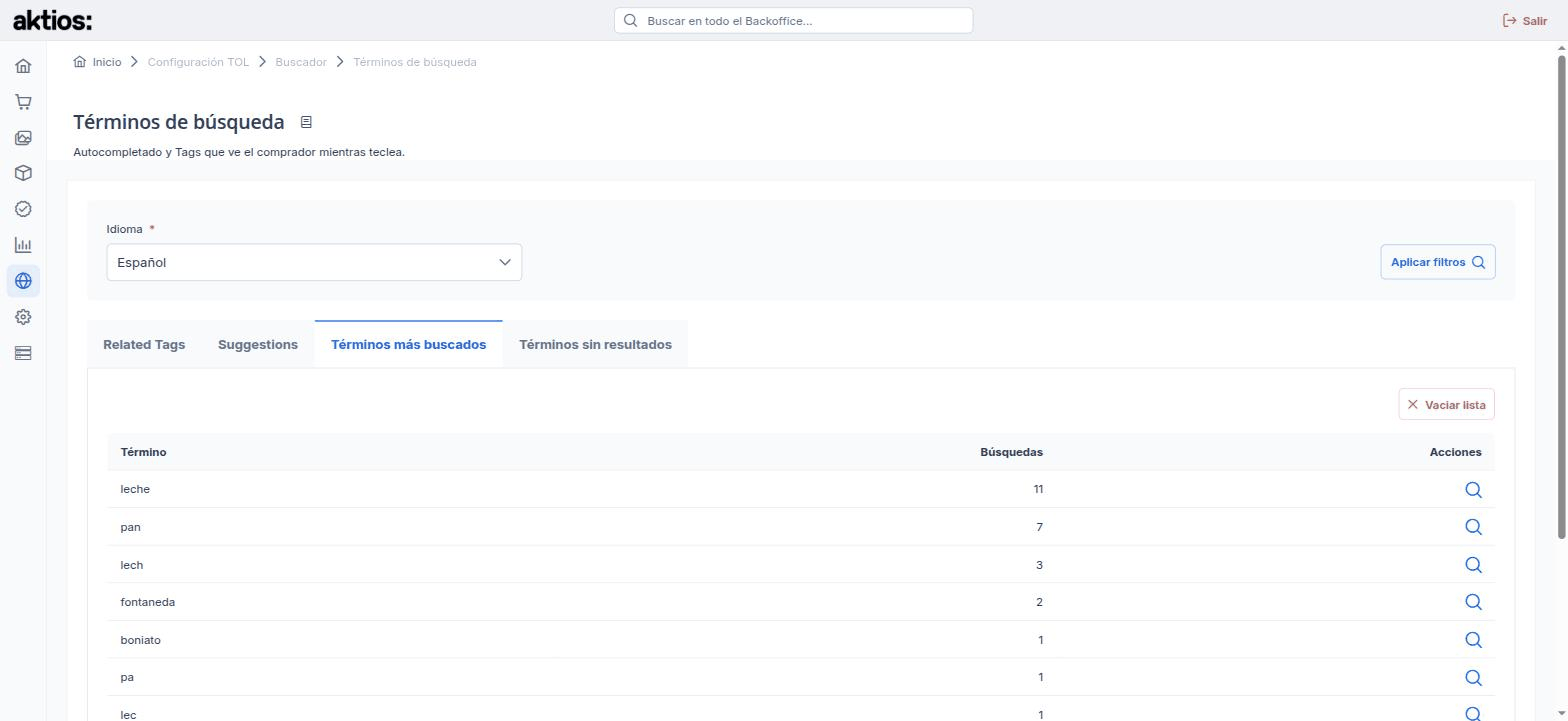This screenshot has width=1568, height=721.
Task: Select the Suggestions tab
Action: point(258,344)
